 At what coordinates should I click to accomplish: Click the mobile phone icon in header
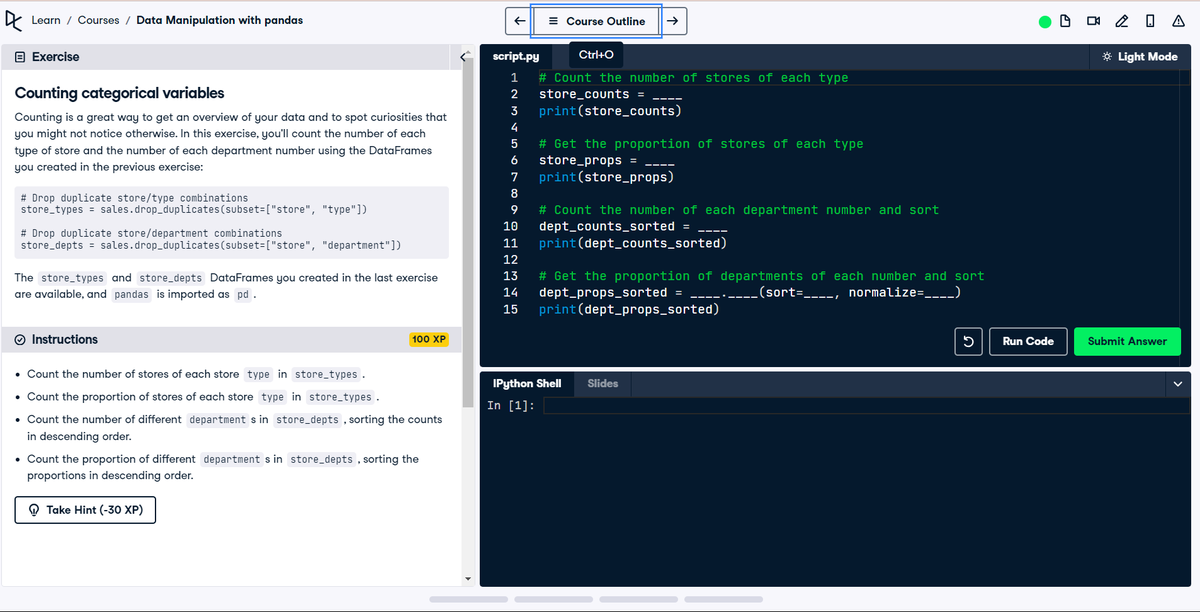coord(1150,21)
